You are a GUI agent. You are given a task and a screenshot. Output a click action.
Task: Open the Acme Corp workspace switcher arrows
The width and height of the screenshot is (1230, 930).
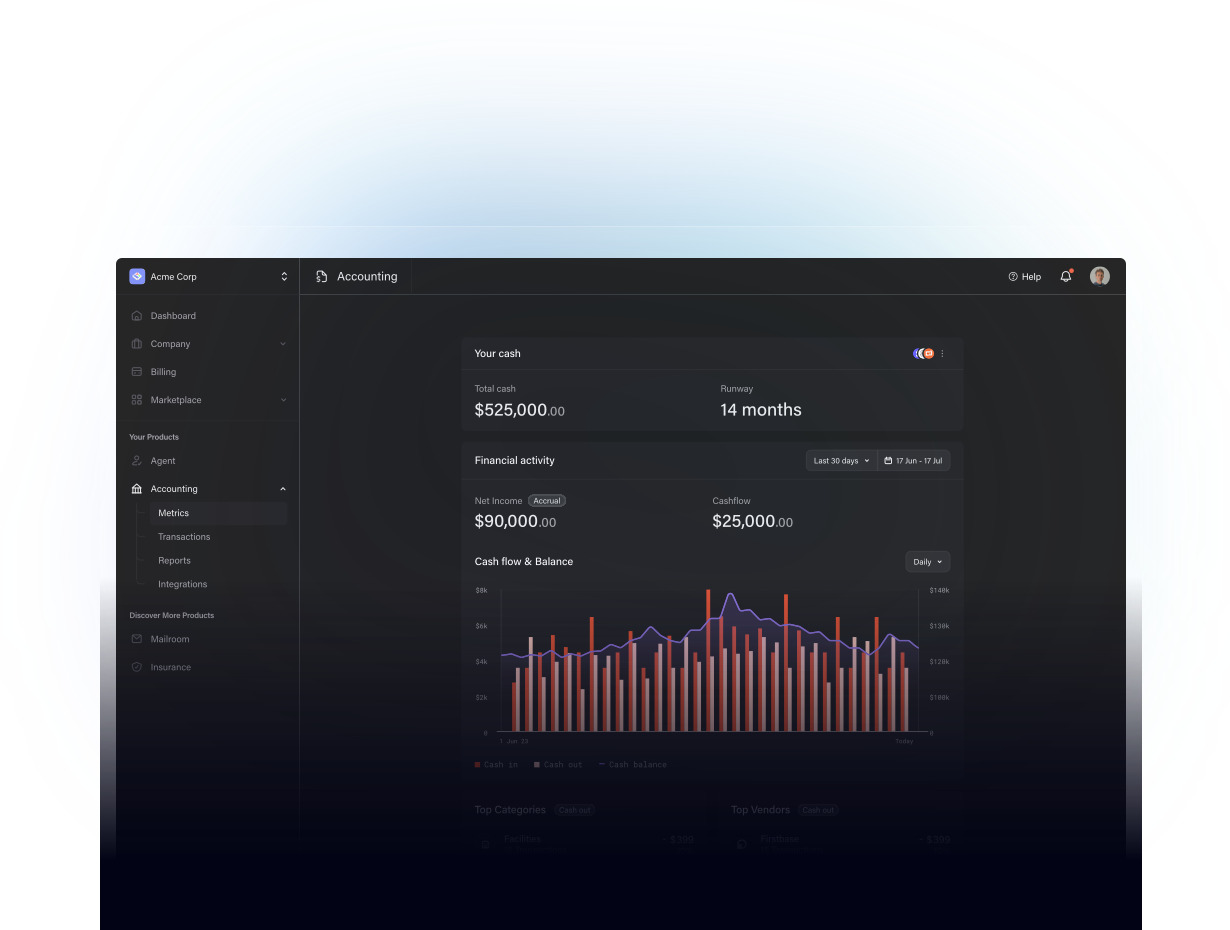[284, 276]
